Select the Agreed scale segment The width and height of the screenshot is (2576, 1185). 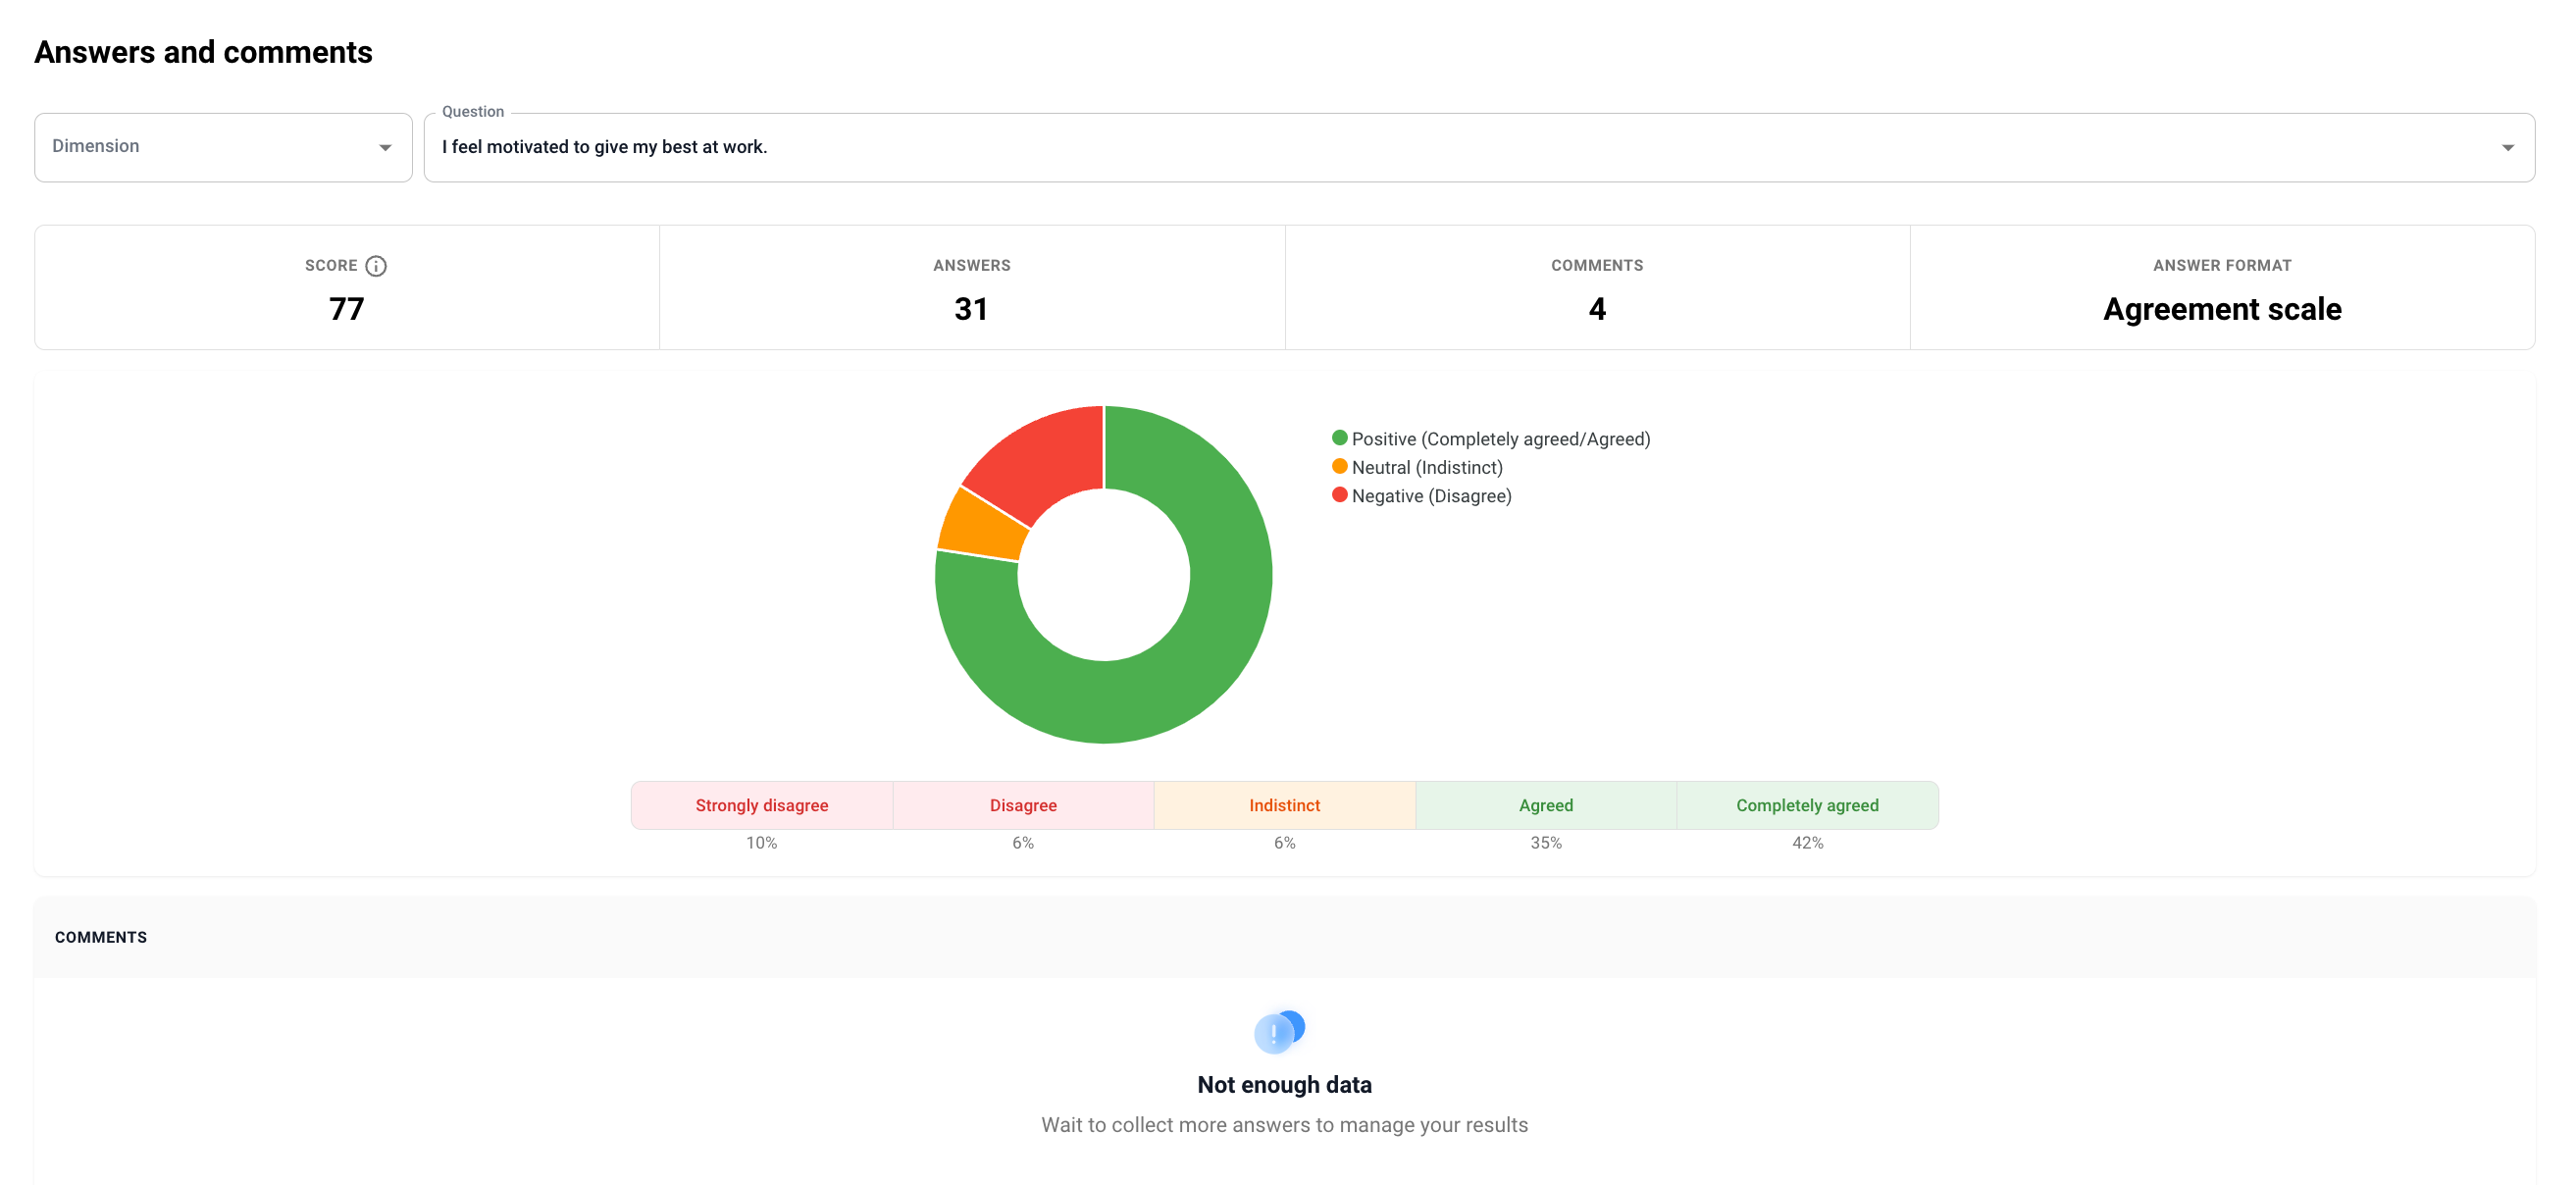1545,805
